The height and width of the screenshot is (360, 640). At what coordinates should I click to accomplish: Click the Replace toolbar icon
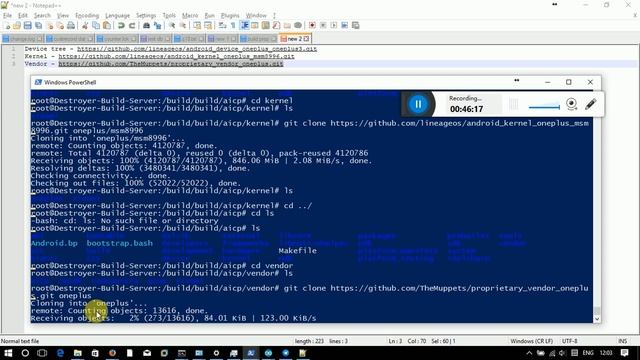(157, 25)
